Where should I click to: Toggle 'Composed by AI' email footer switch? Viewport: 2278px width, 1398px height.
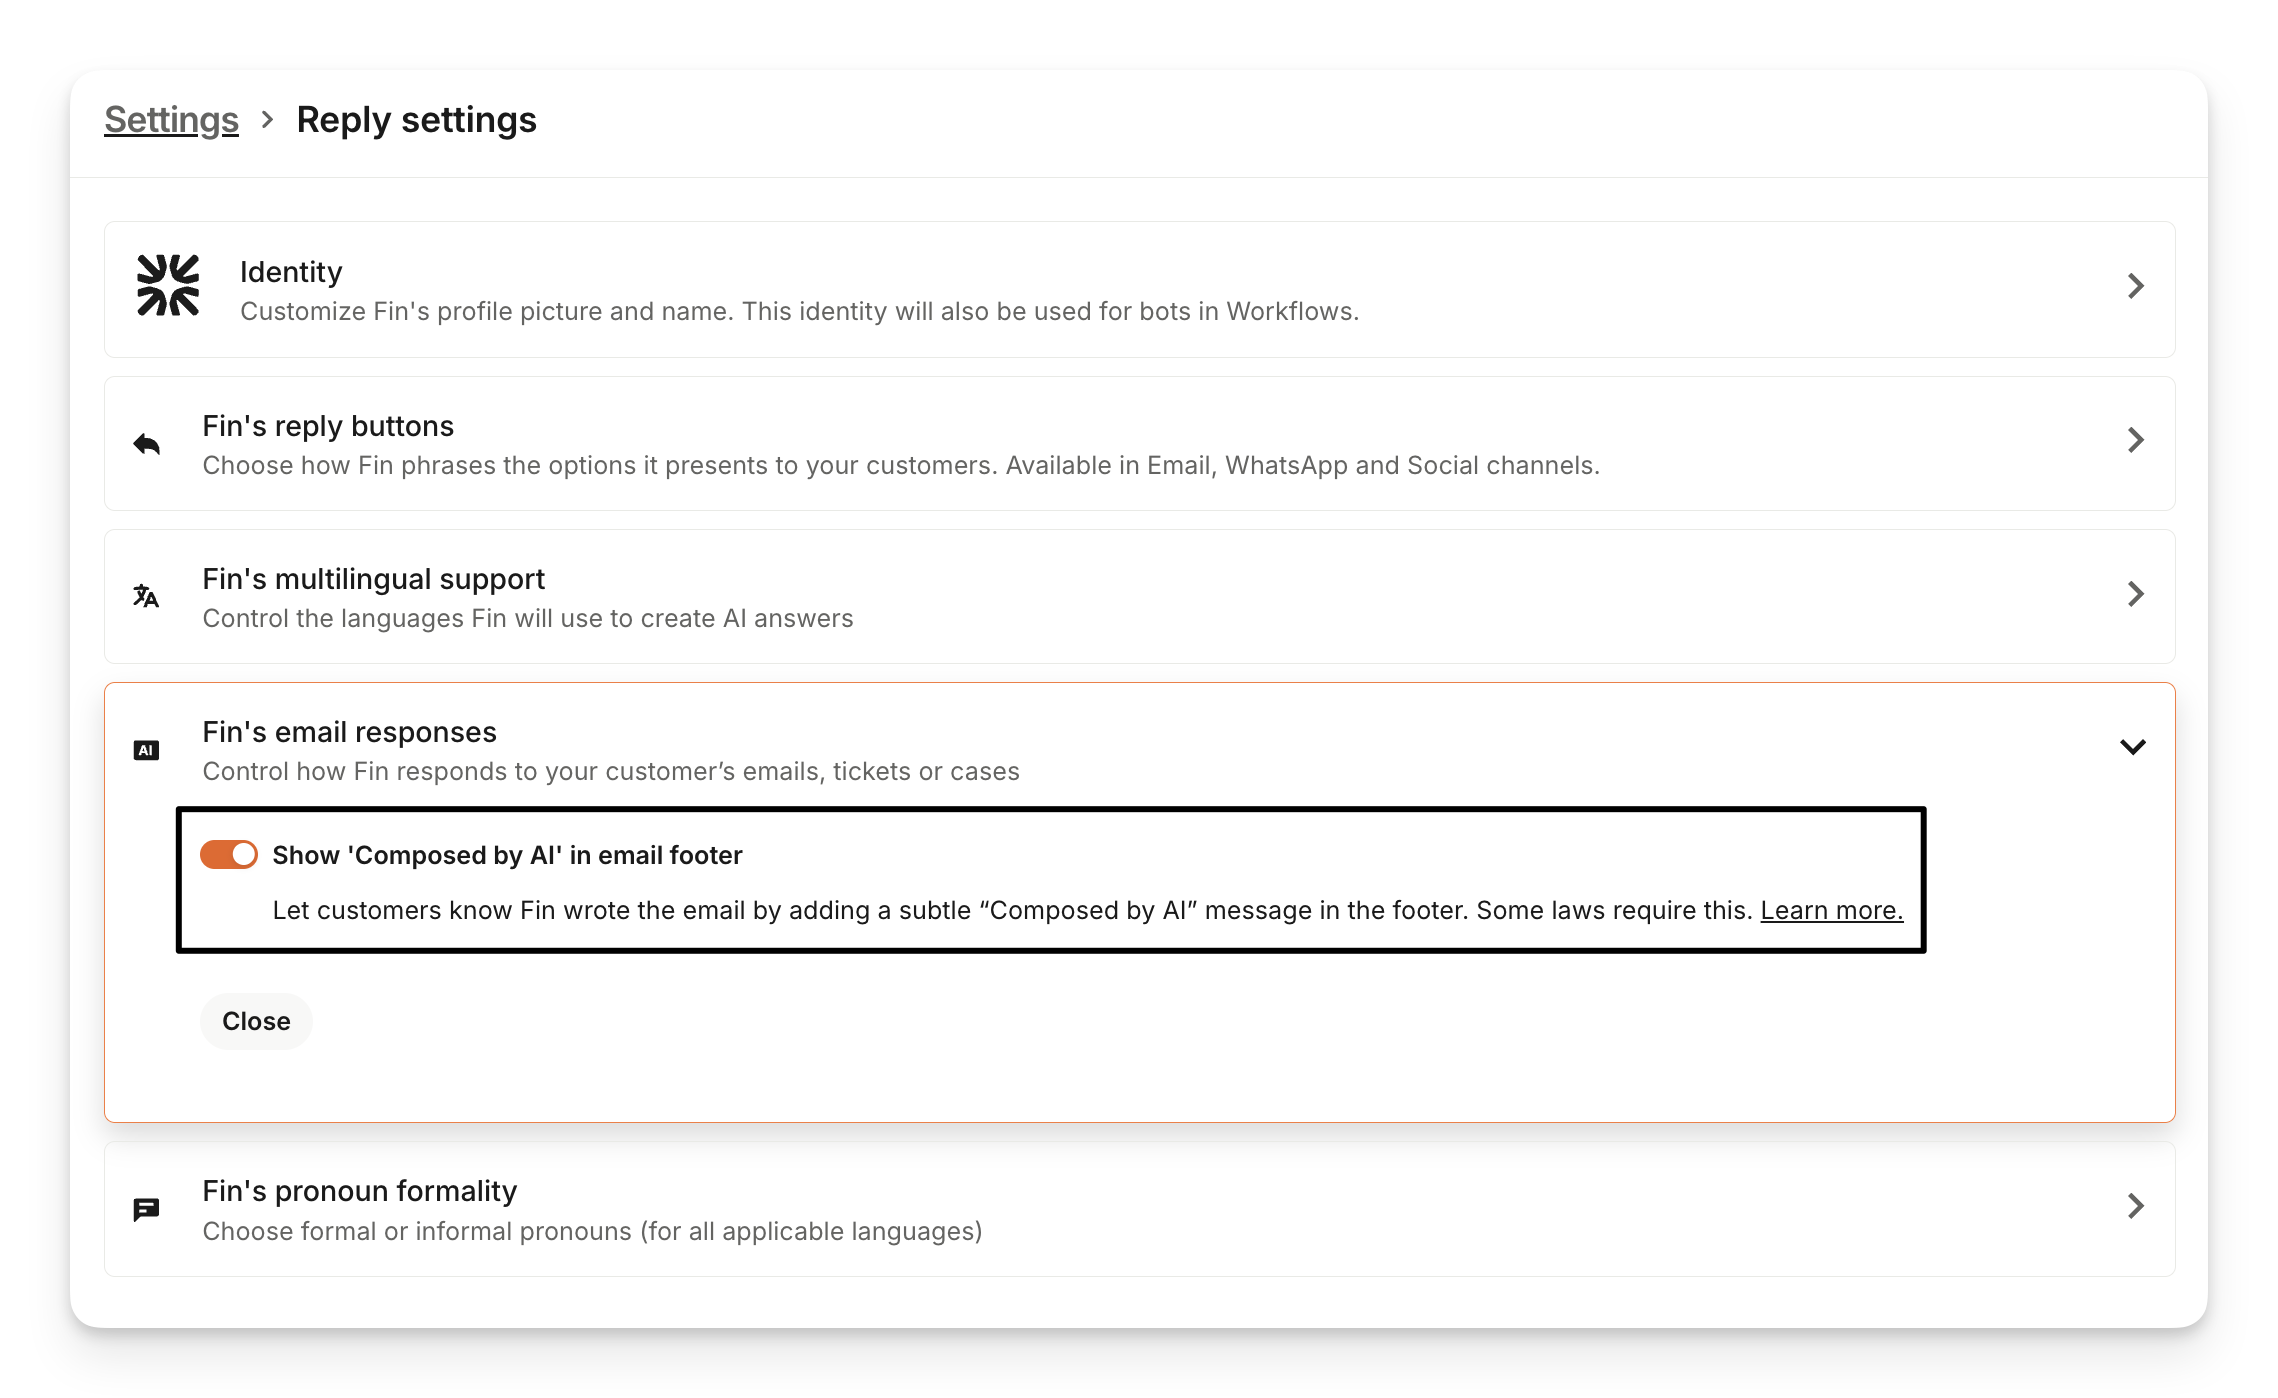point(229,855)
